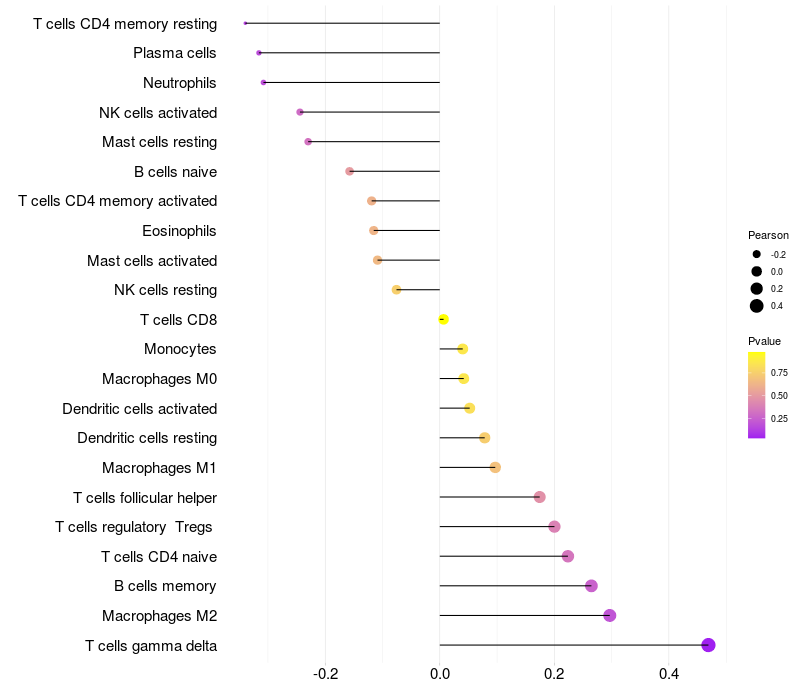Click the 0.0 x-axis tick label

[x=440, y=674]
